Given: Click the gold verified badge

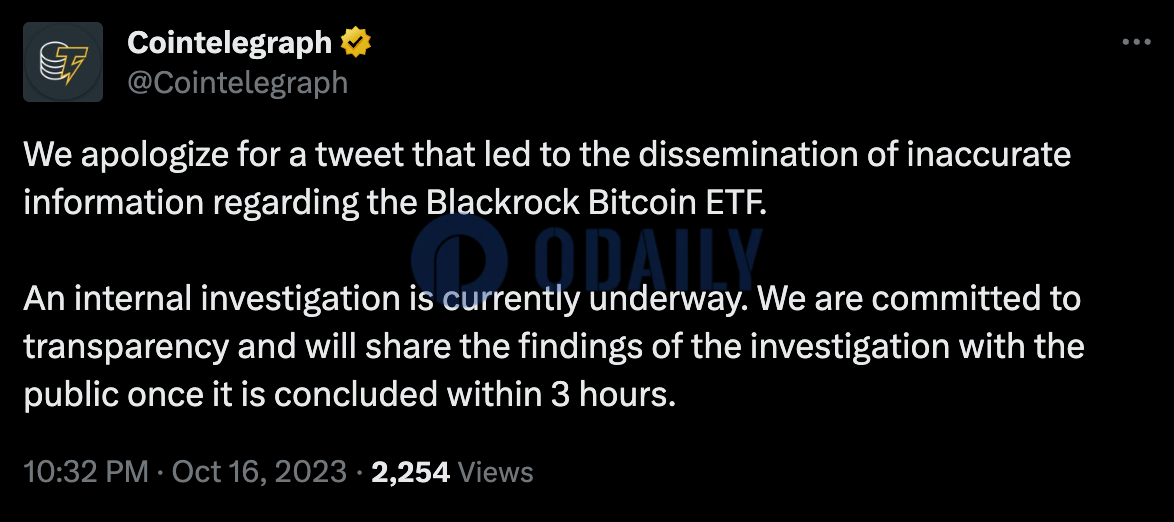Looking at the screenshot, I should click(356, 44).
